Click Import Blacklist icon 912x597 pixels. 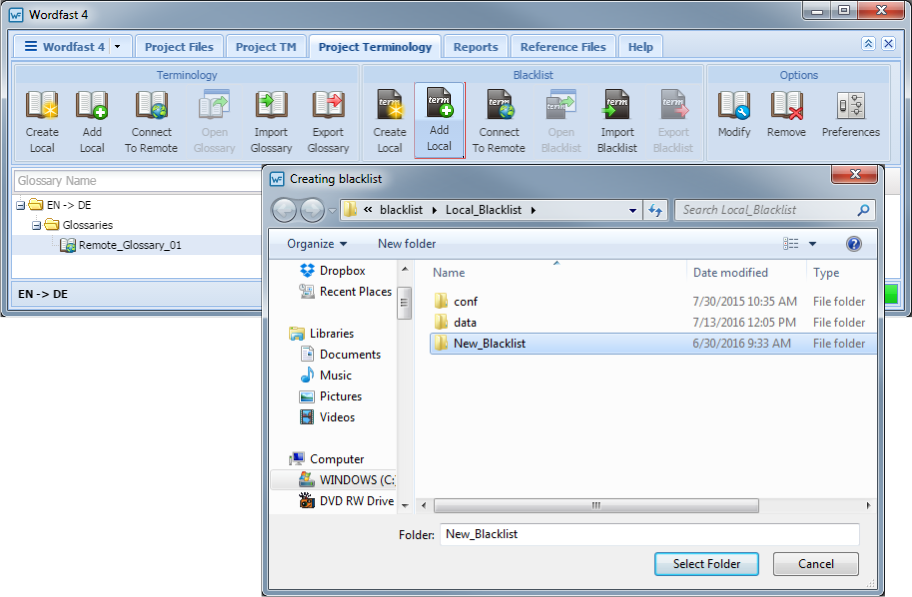click(617, 107)
